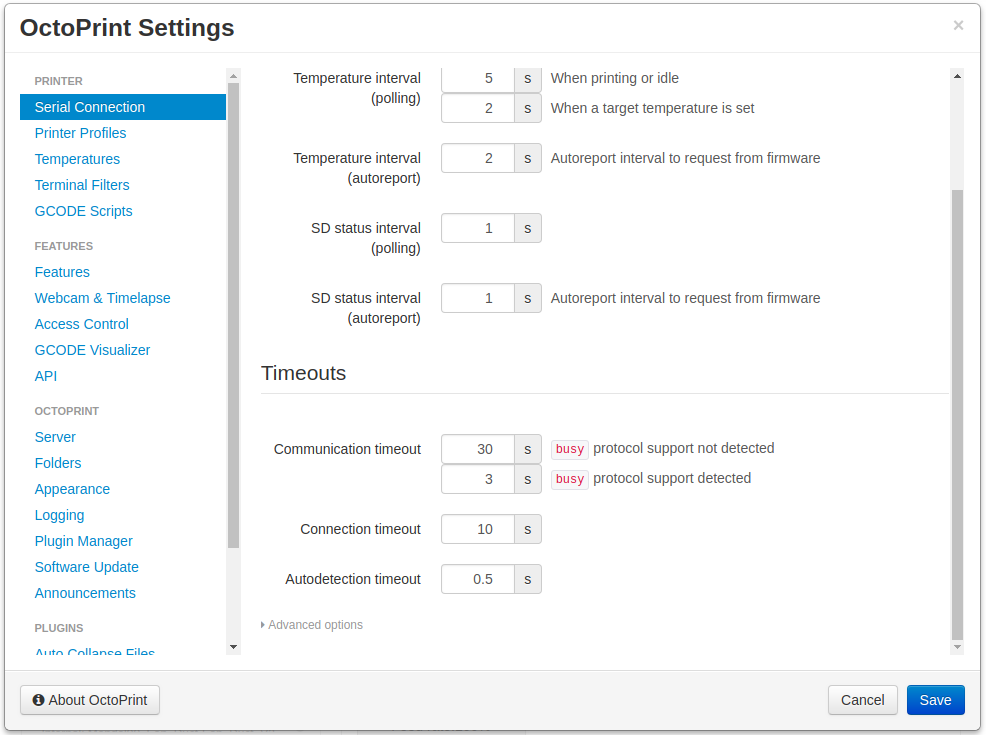The width and height of the screenshot is (986, 735).
Task: Open GCODE Scripts settings
Action: click(x=83, y=210)
